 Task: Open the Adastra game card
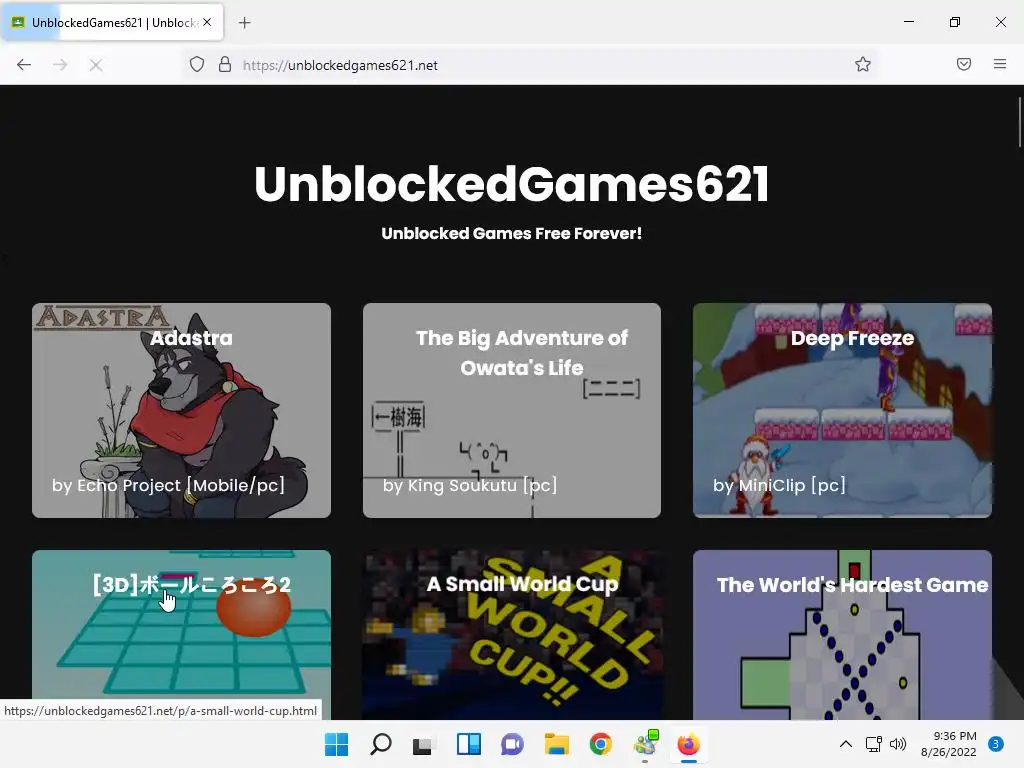click(x=182, y=410)
